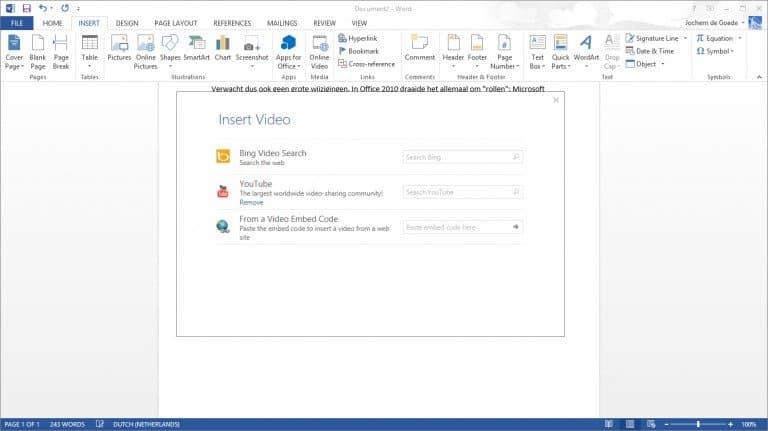
Task: Open the Page Number menu
Action: [x=504, y=52]
